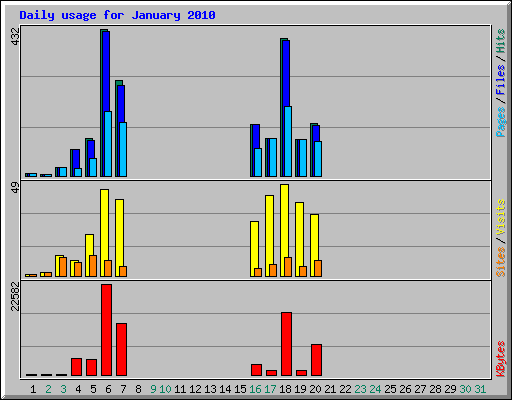
Task: Click the blue 'Files' legend label
Action: coord(500,79)
